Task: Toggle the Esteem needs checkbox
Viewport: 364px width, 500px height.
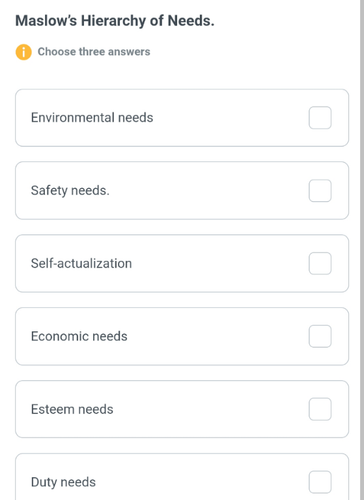Action: 320,409
